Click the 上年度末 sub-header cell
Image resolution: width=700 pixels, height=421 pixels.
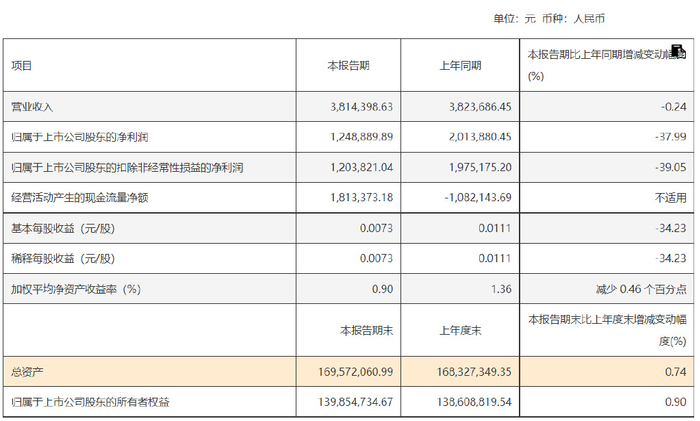(x=460, y=330)
